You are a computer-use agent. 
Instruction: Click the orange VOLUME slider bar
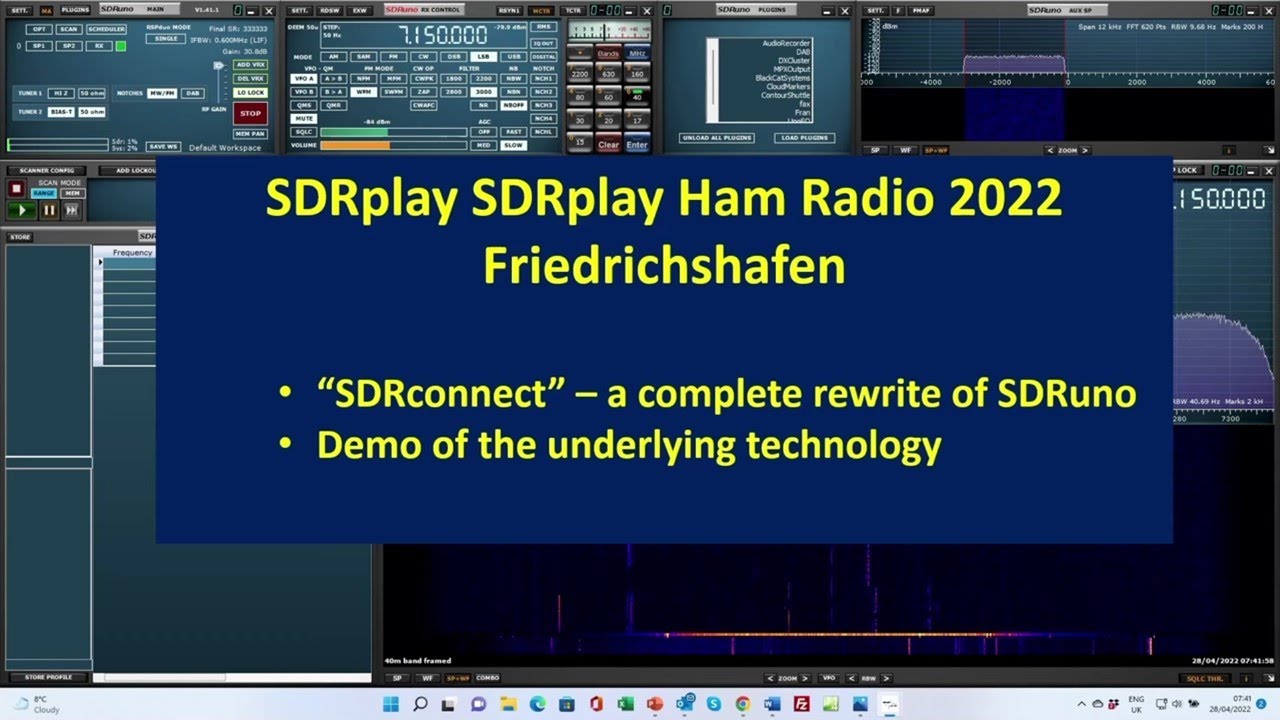(x=393, y=145)
